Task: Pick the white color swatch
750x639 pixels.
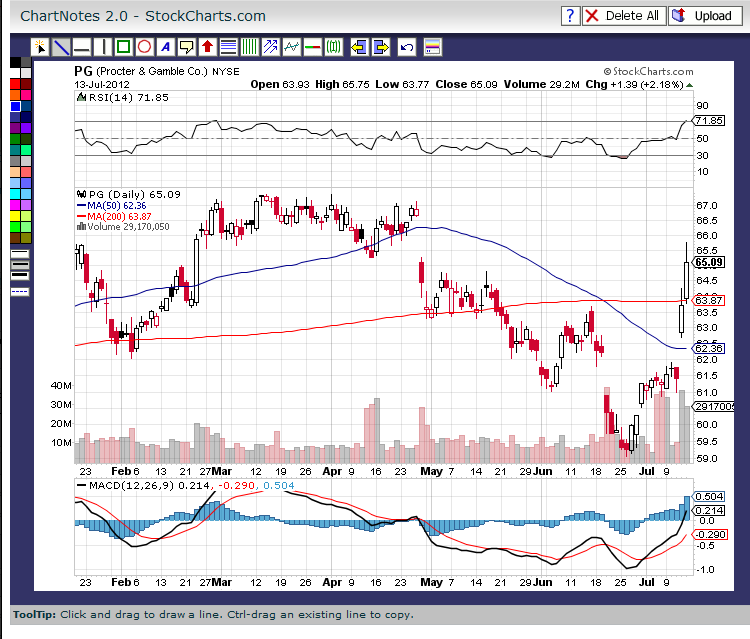Action: tap(15, 73)
